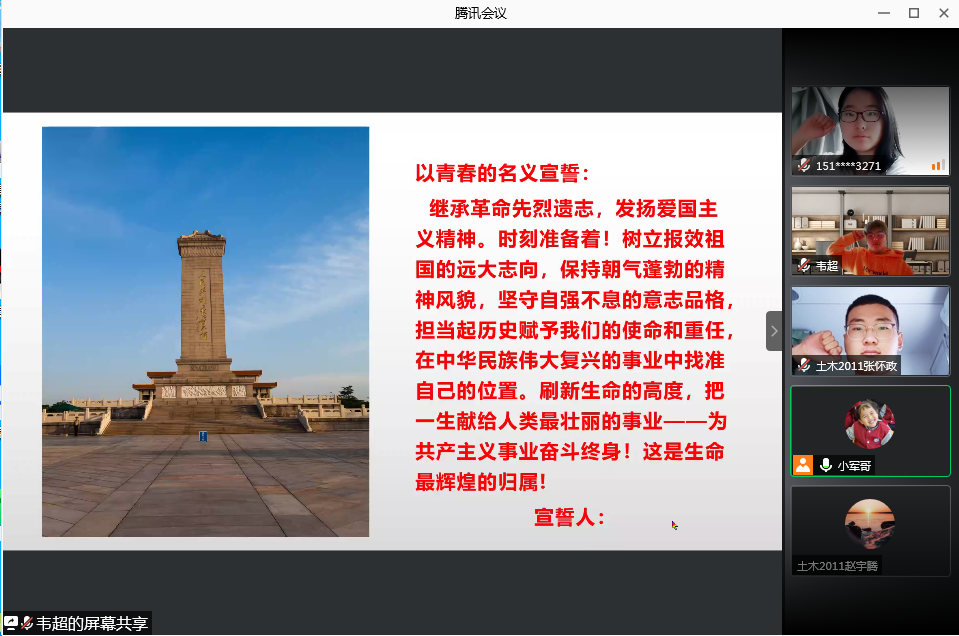Click orange host icon on 小军哥 tile
Screen dimensions: 959x636
803,465
